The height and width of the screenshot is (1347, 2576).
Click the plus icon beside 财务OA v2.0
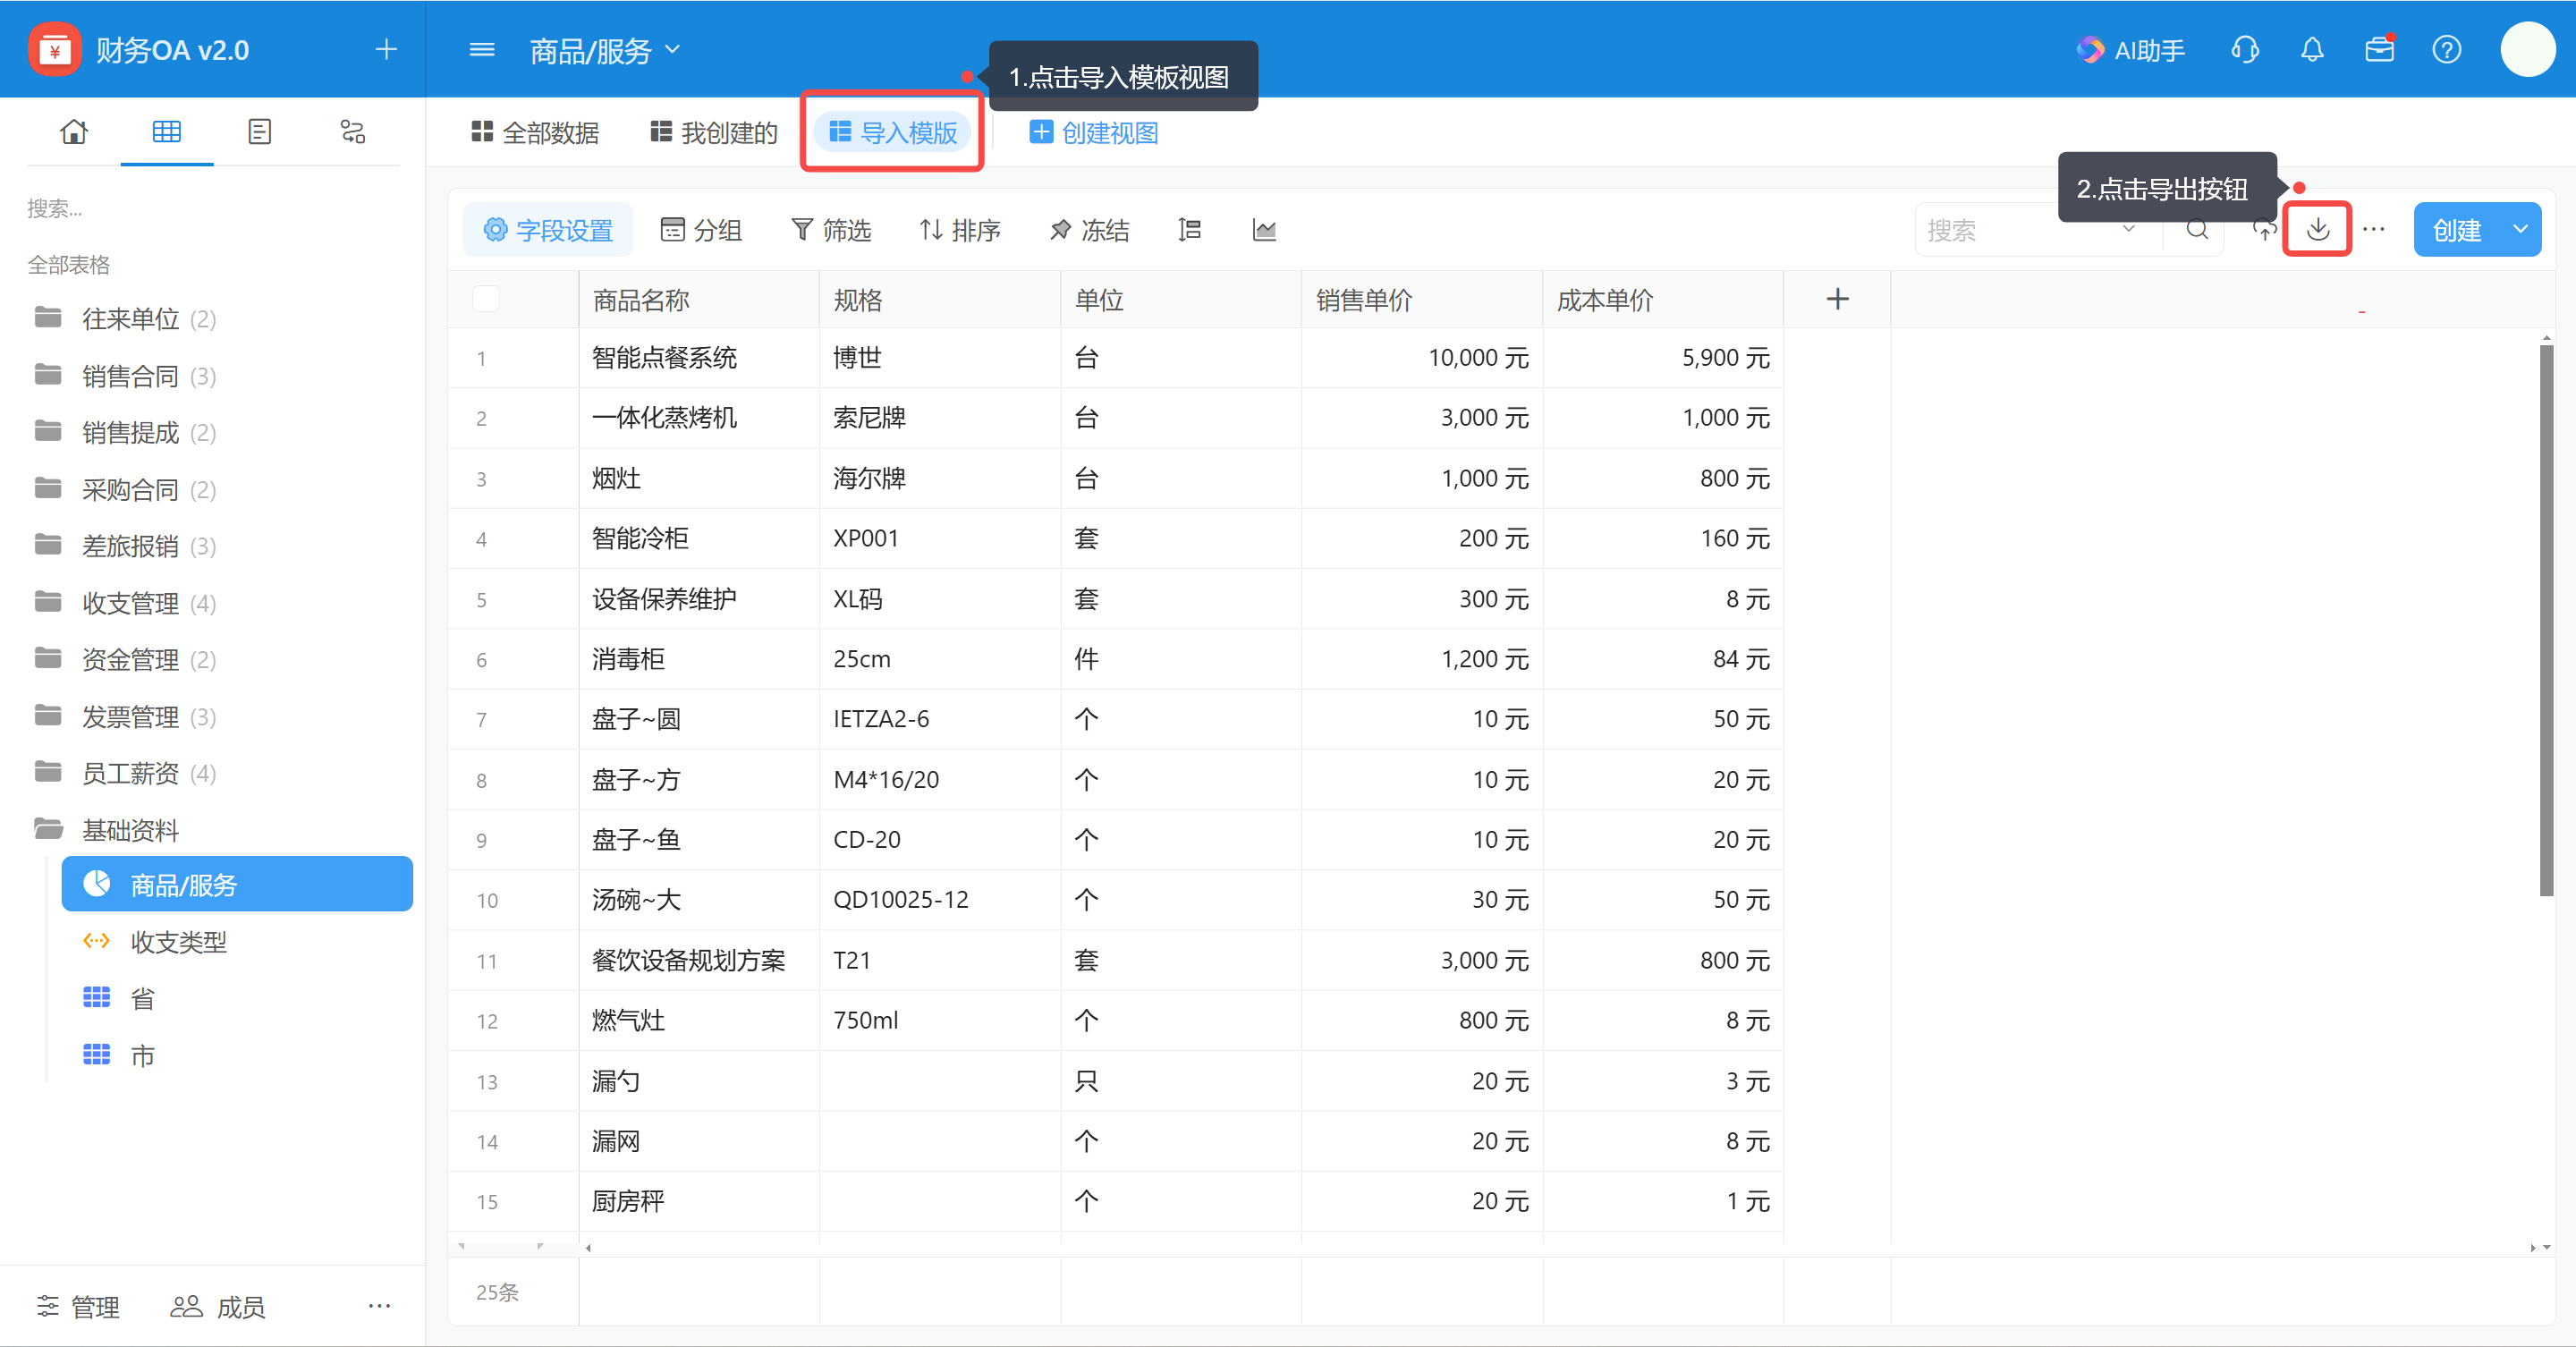tap(386, 49)
